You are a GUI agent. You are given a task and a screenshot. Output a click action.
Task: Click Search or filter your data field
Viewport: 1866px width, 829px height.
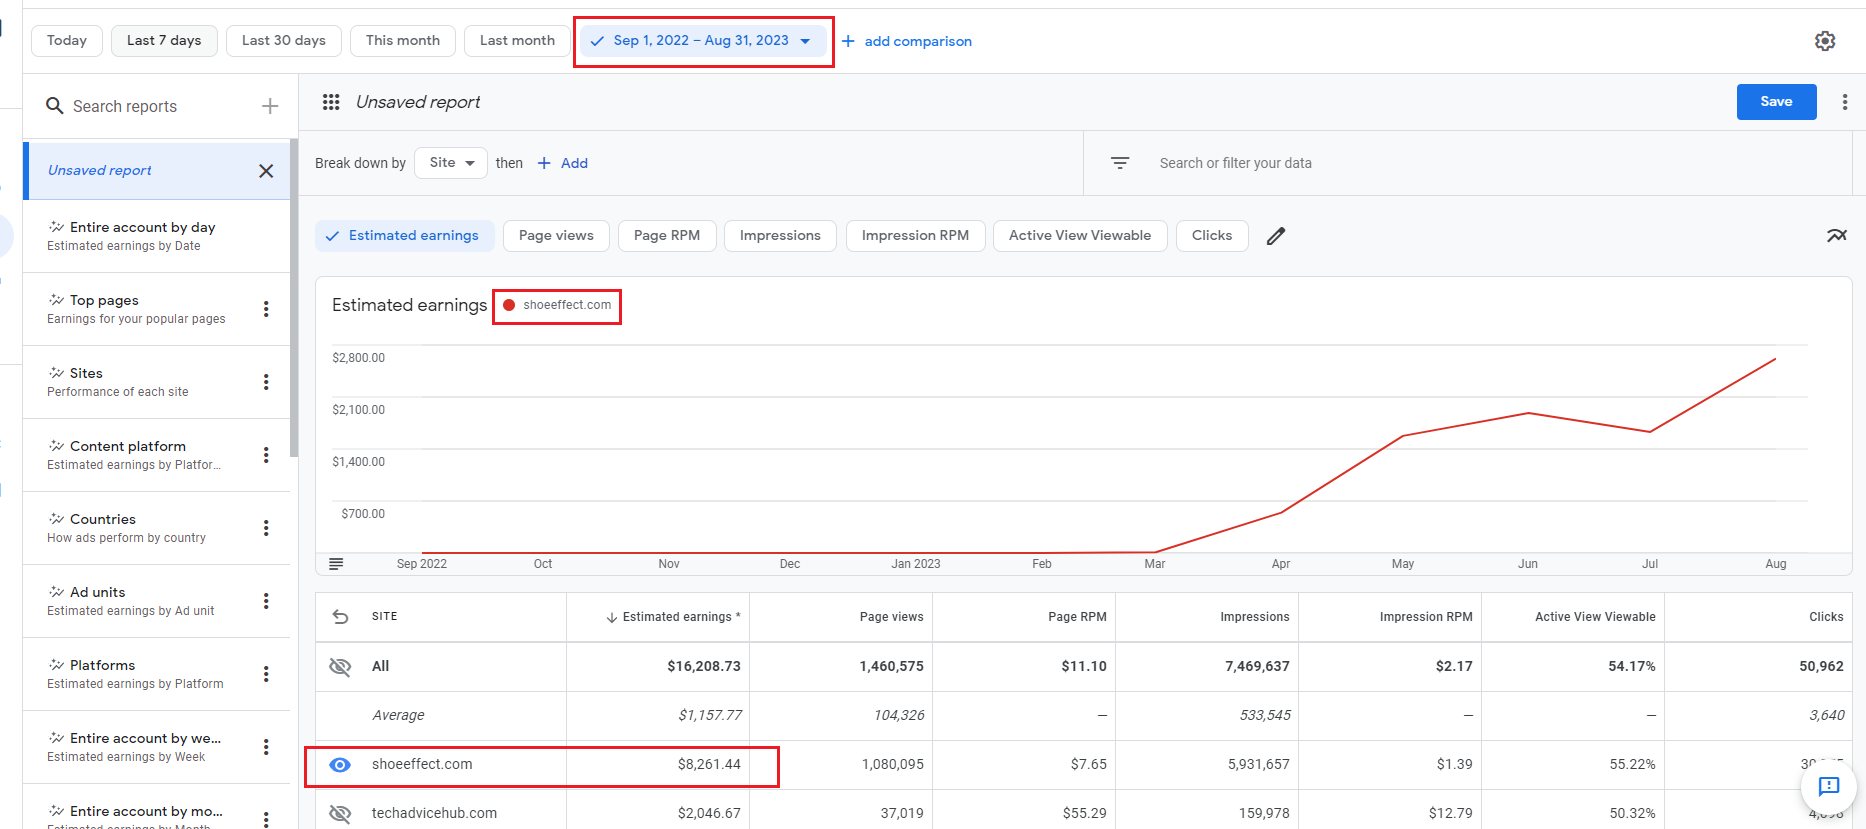(1235, 163)
